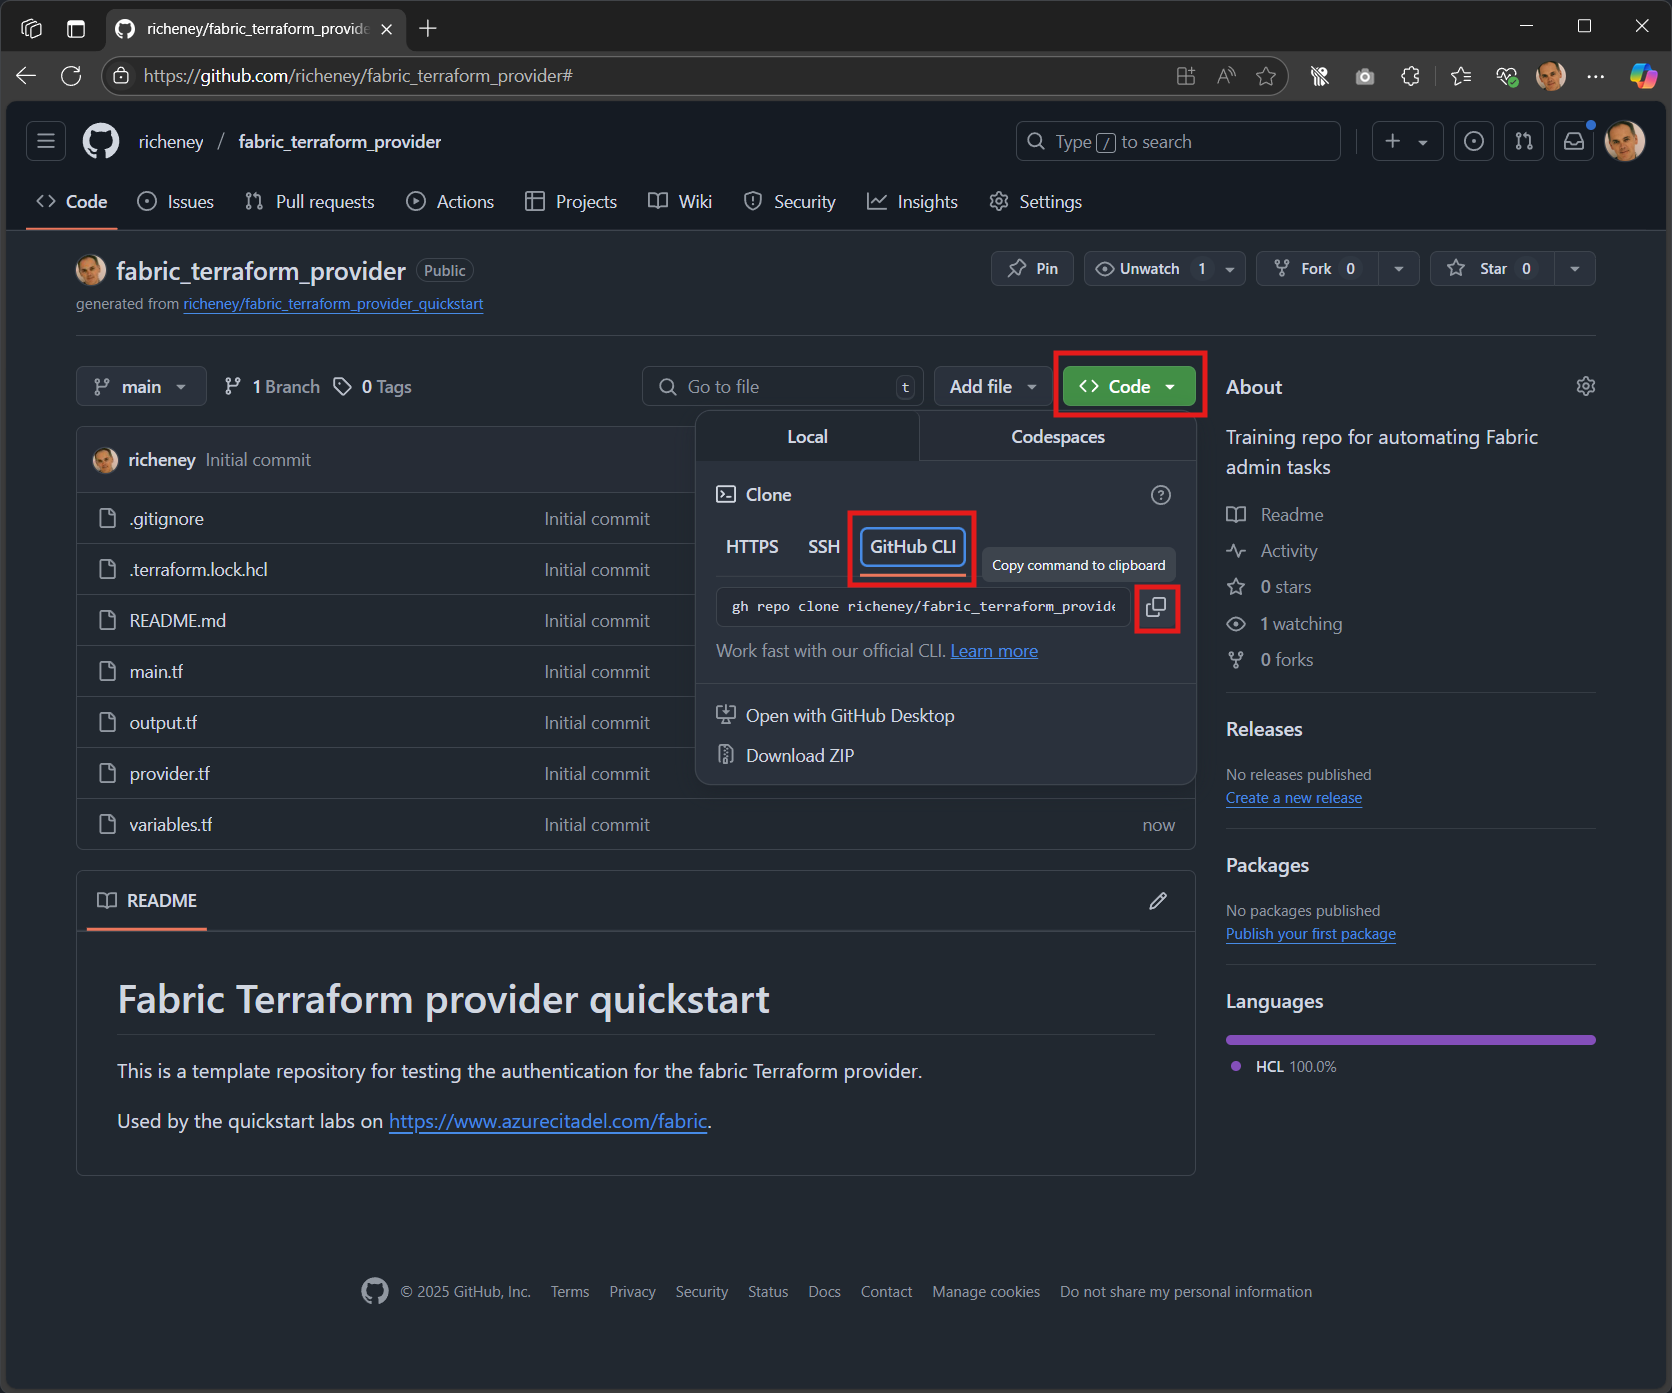Switch to the Codespaces tab
1672x1393 pixels.
[x=1056, y=436]
